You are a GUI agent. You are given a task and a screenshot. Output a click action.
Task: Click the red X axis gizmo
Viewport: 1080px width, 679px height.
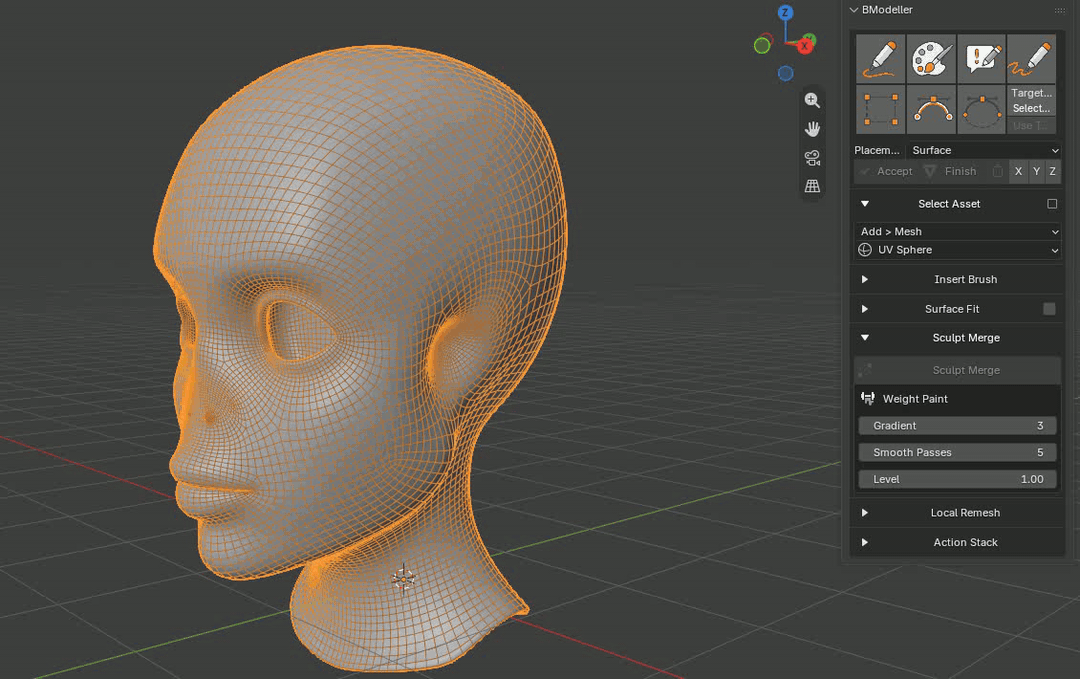point(804,47)
